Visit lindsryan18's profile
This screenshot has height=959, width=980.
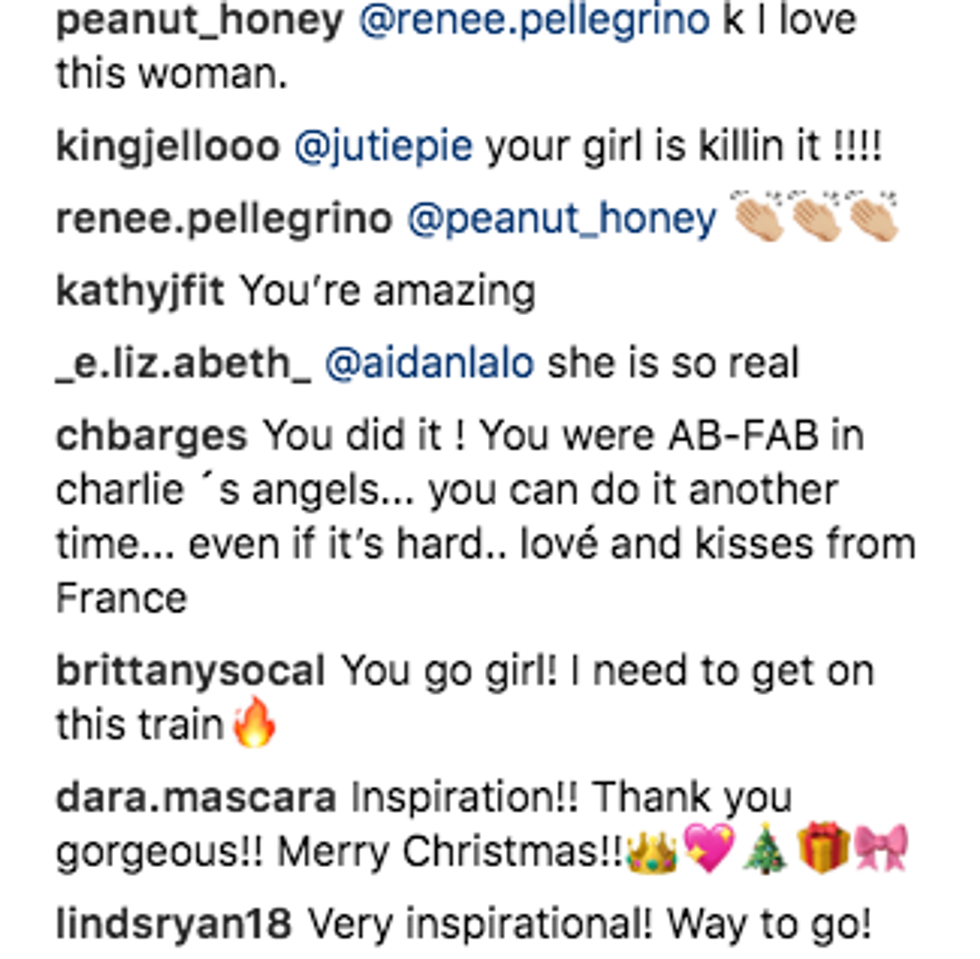point(173,925)
